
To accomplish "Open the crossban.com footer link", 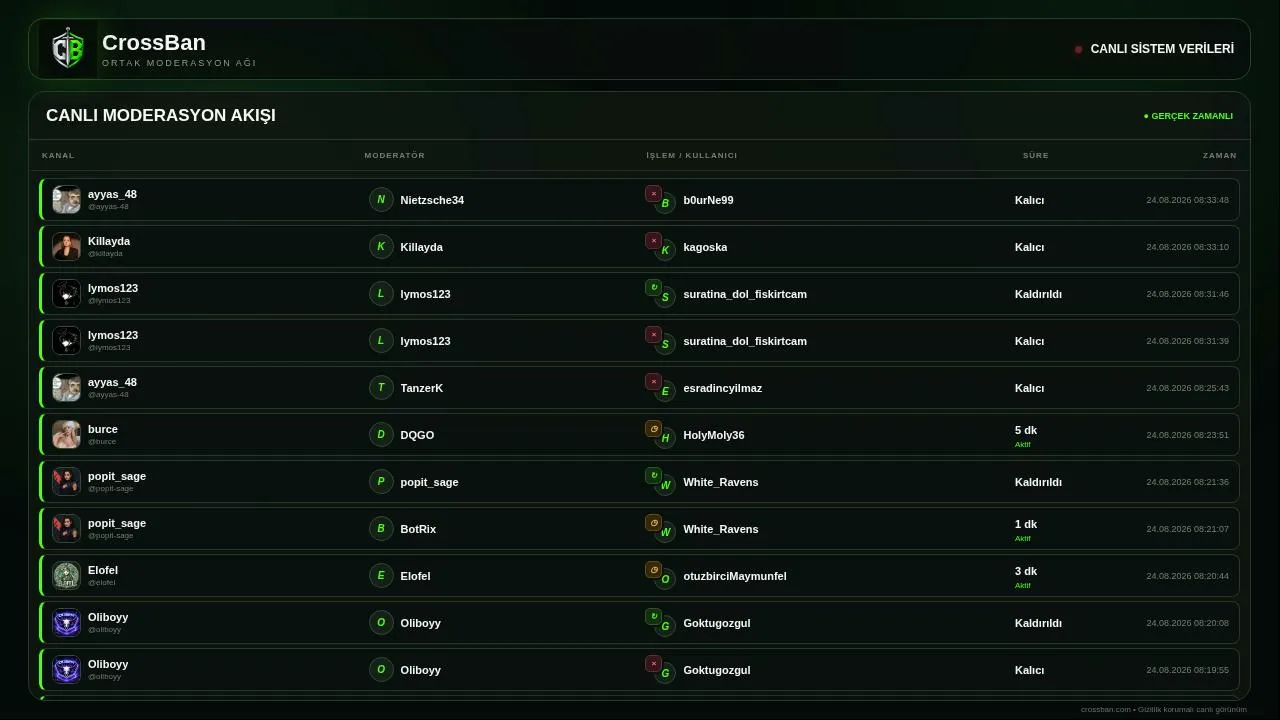I will [1105, 710].
